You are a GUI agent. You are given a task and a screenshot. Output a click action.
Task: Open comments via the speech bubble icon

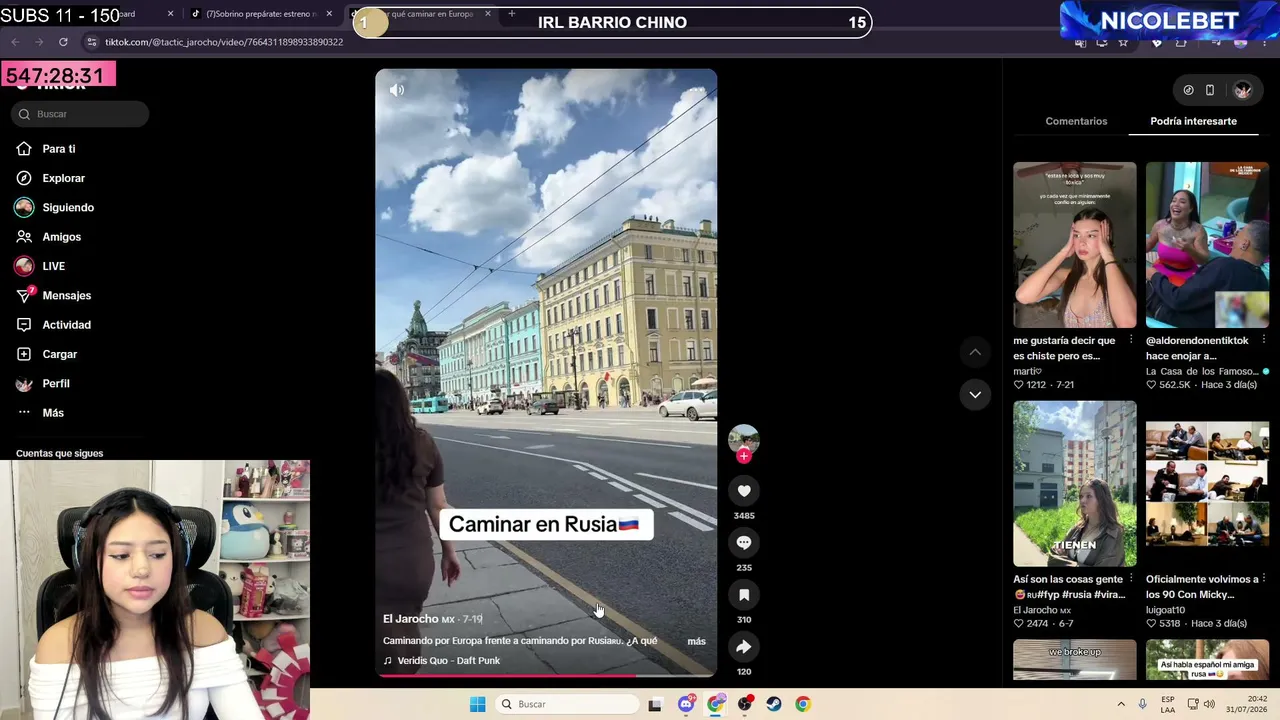pos(744,543)
